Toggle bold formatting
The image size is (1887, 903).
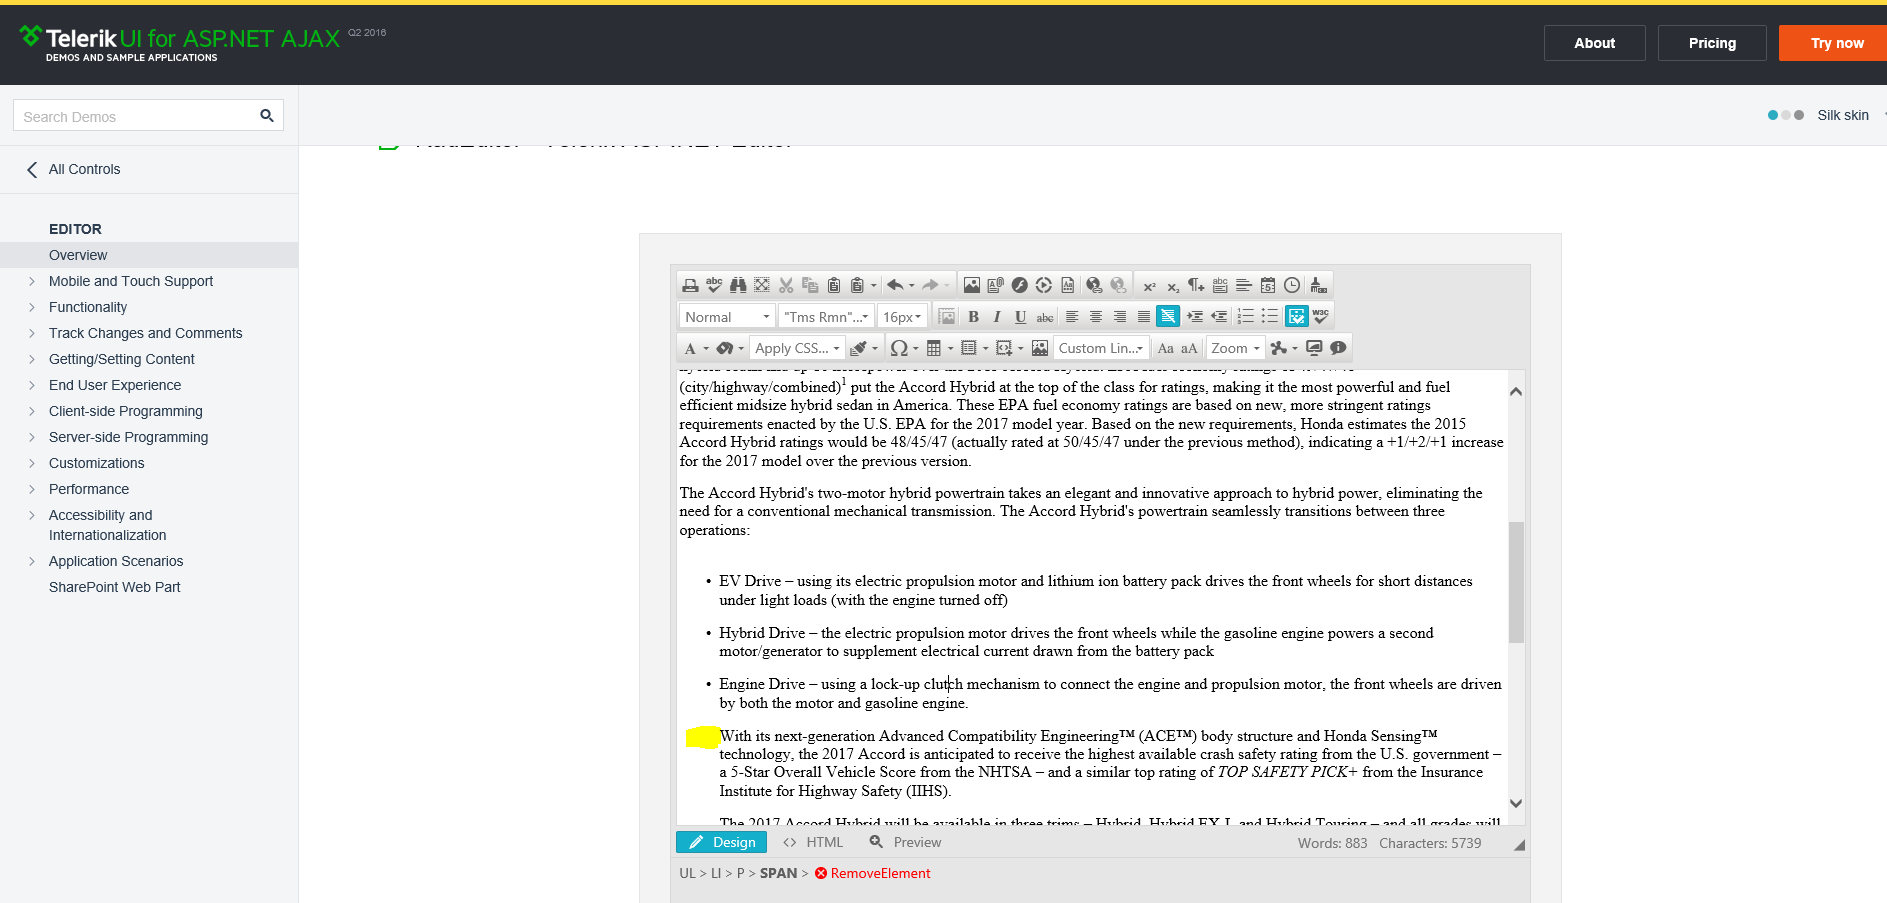pyautogui.click(x=973, y=317)
